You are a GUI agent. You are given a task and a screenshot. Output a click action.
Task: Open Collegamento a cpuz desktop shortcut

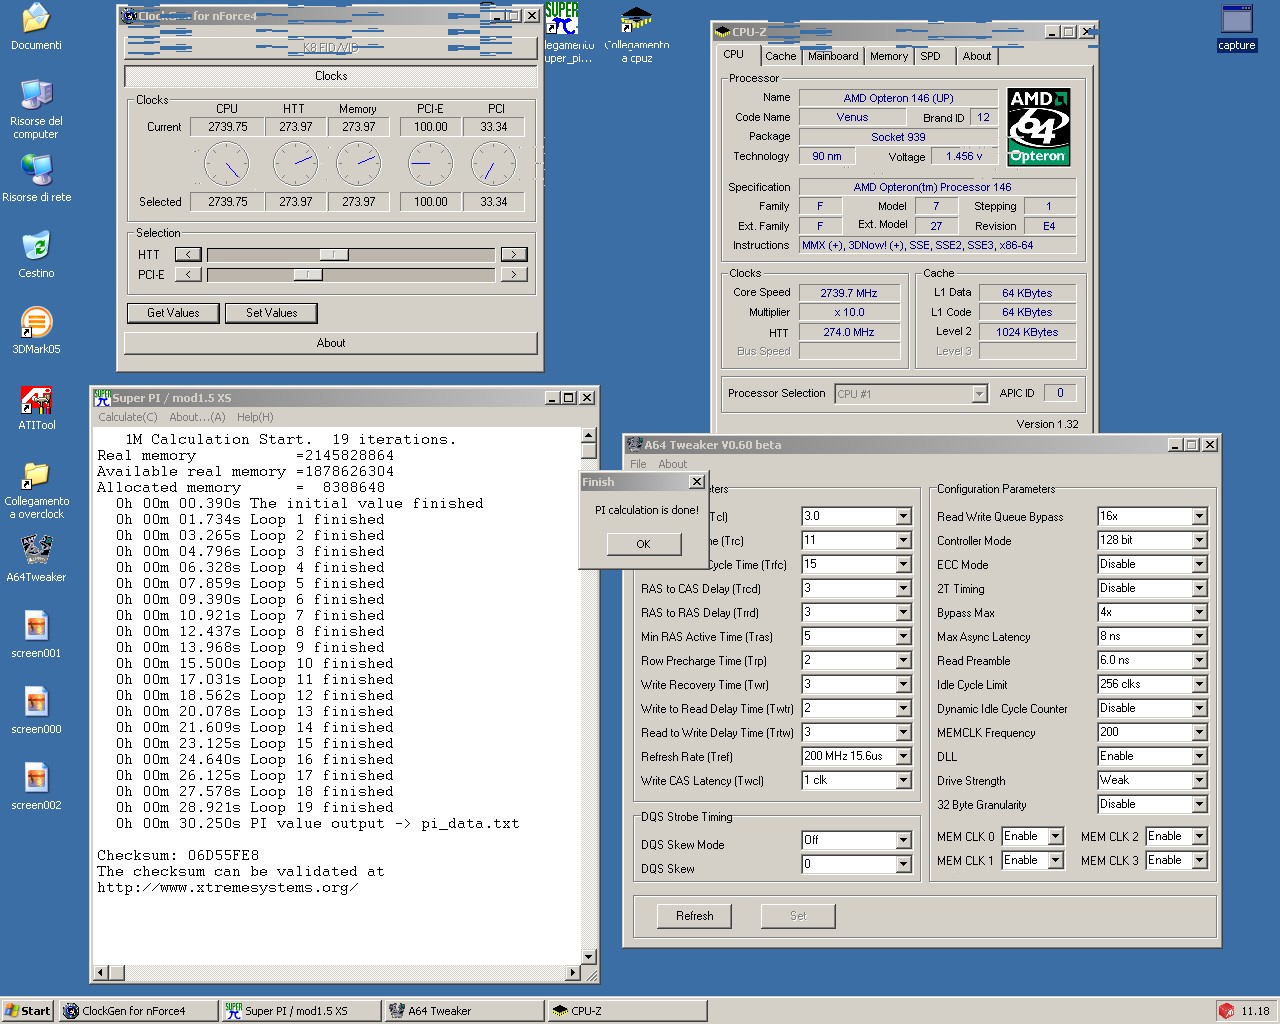point(637,33)
